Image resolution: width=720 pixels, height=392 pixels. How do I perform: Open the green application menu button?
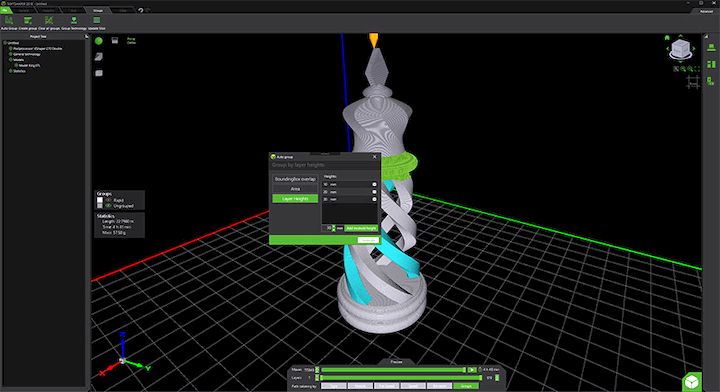pyautogui.click(x=5, y=10)
